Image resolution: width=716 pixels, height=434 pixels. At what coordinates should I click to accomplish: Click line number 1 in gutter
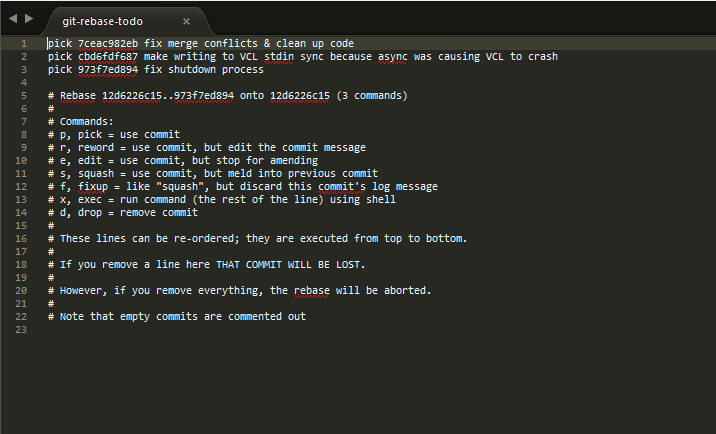point(24,44)
